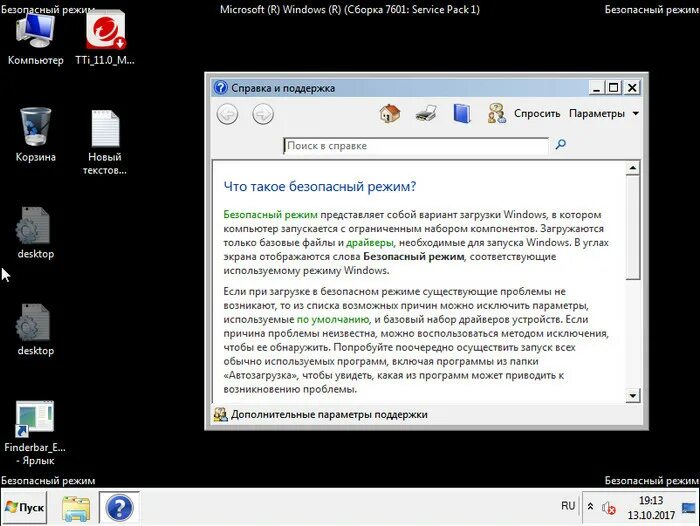Print the help topic
The width and height of the screenshot is (700, 526).
pos(426,114)
